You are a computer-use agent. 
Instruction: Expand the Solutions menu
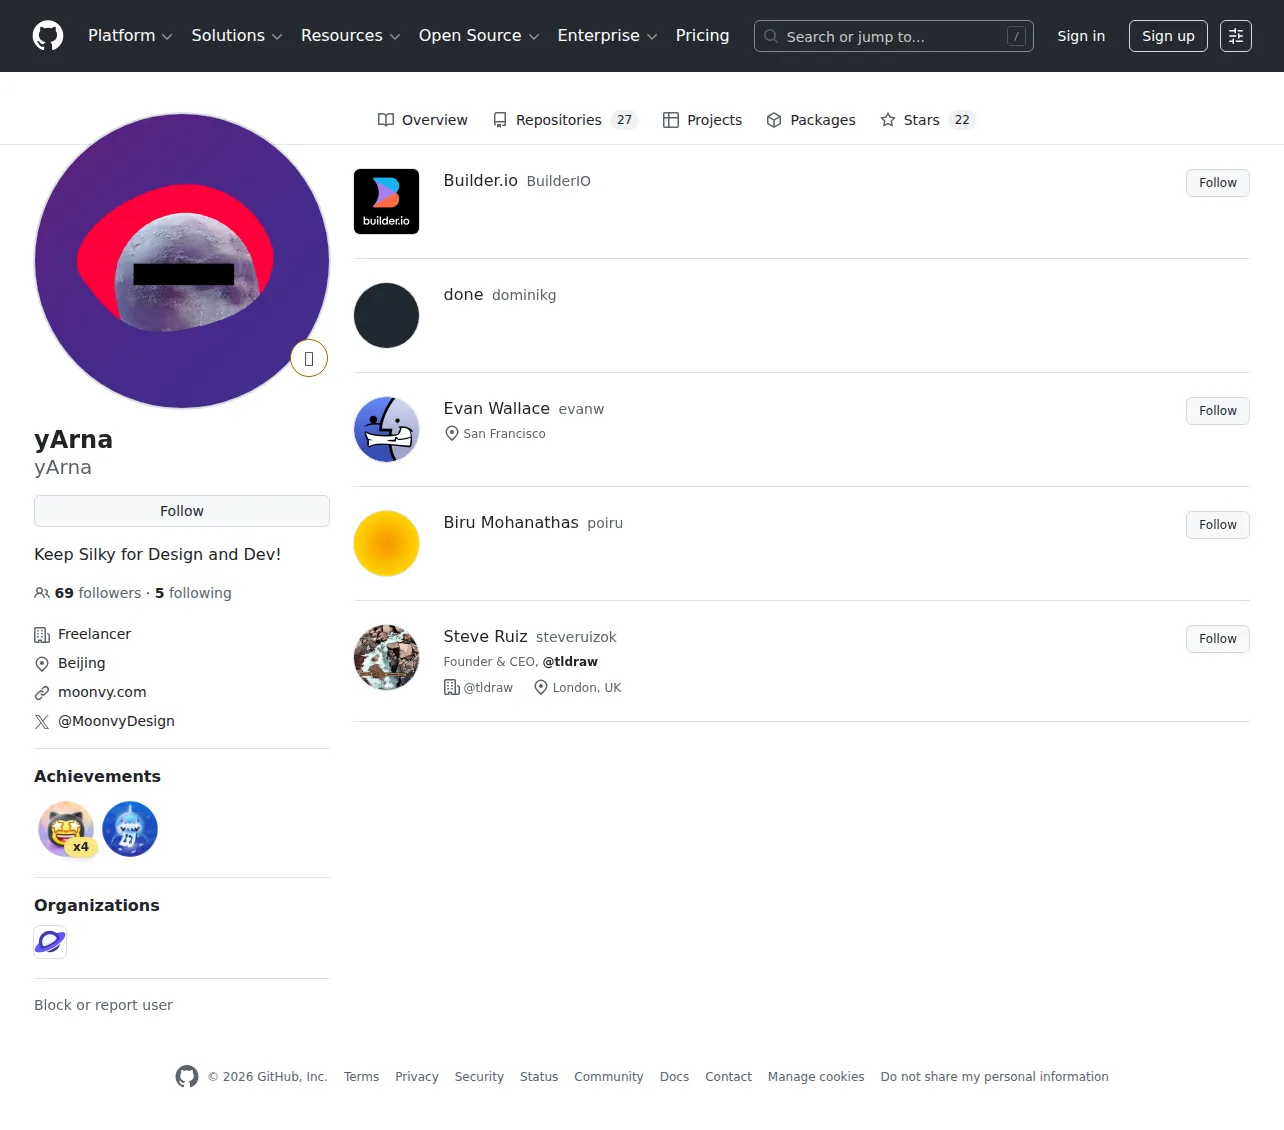(237, 36)
